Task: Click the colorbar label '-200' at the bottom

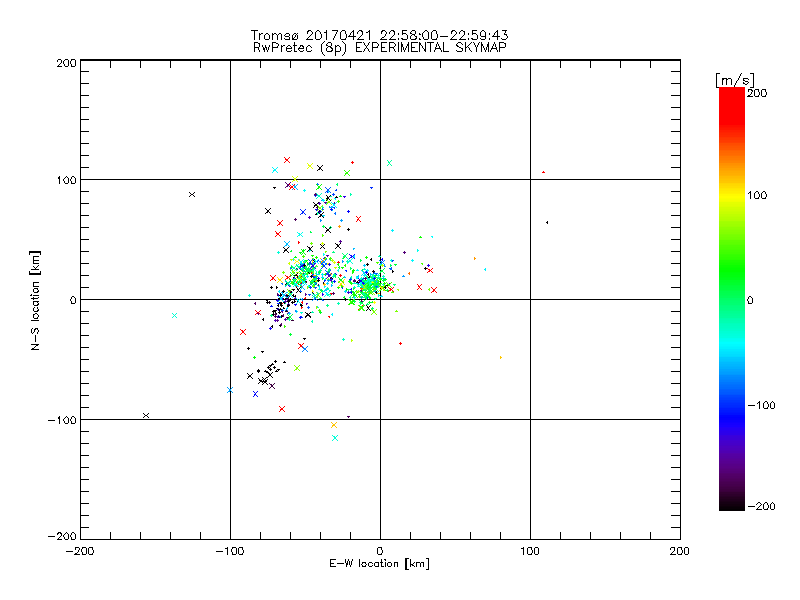Action: point(761,506)
